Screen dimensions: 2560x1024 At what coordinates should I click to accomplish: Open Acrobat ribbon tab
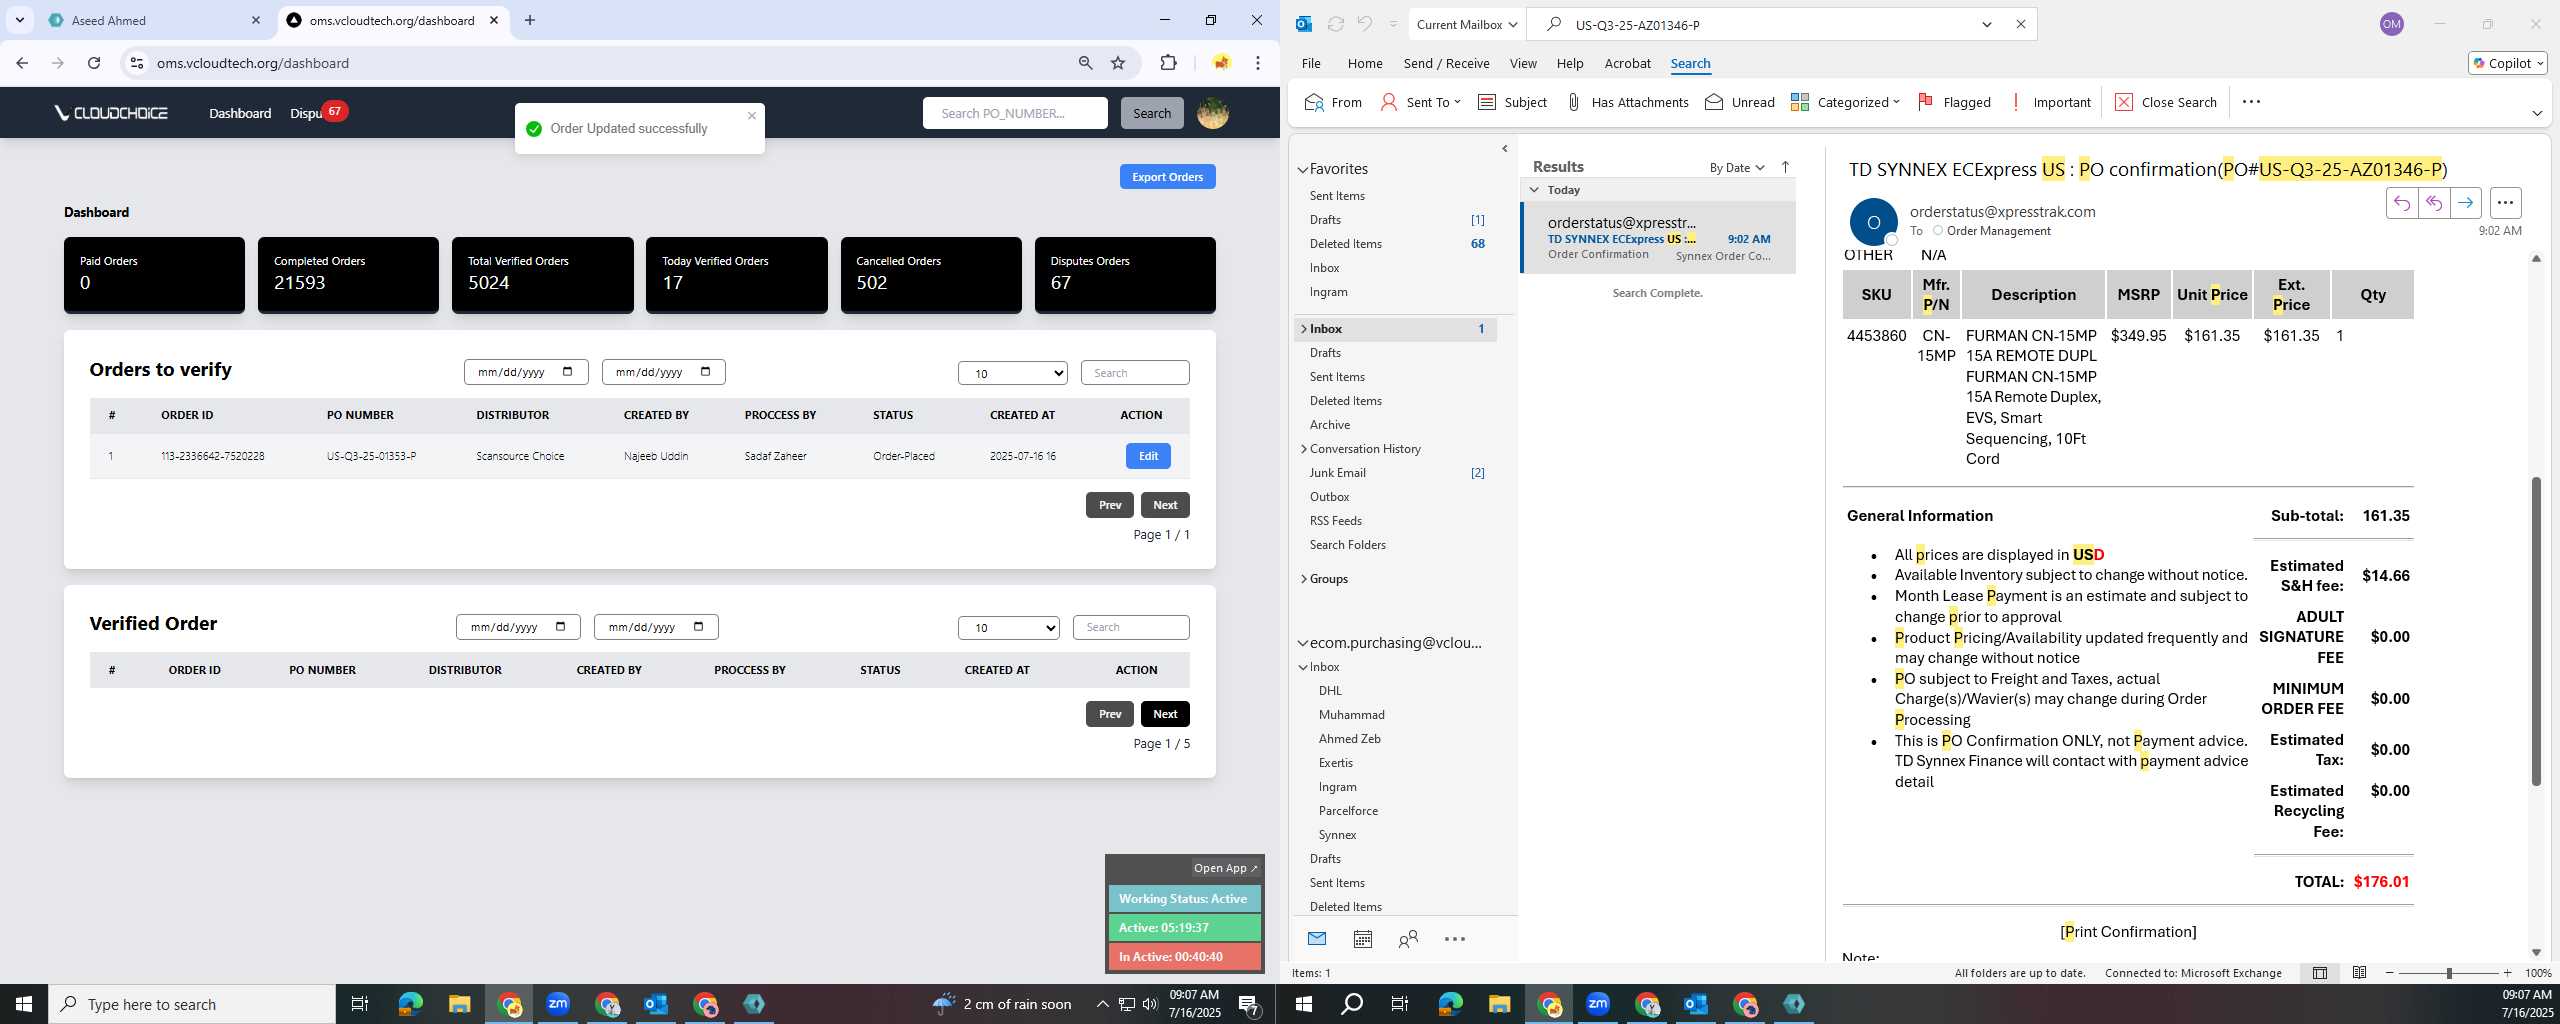tap(1627, 63)
